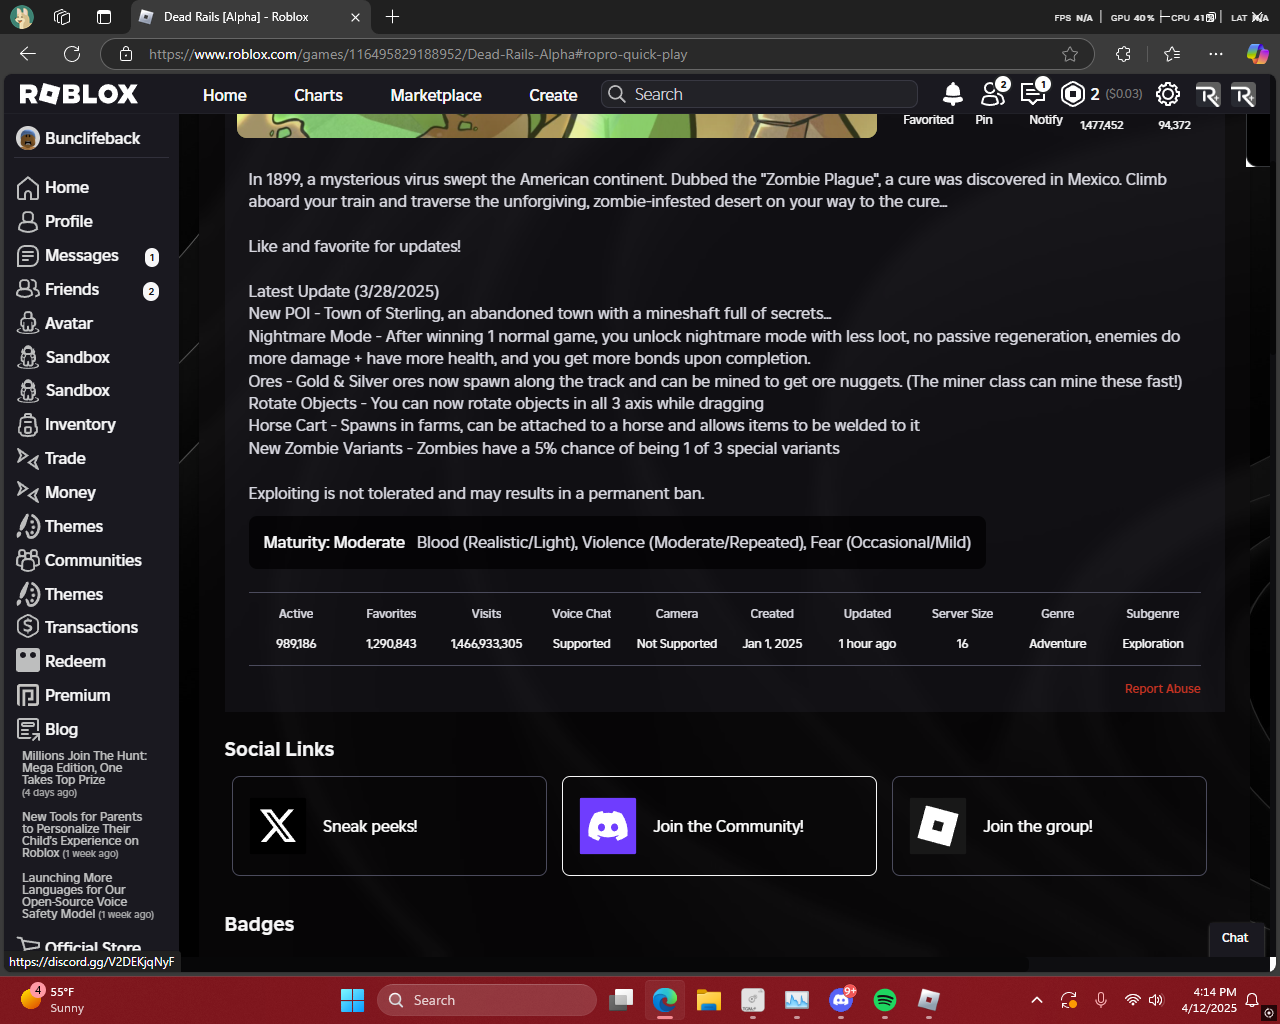Open the Roblox settings gear
The height and width of the screenshot is (1024, 1280).
pyautogui.click(x=1167, y=94)
